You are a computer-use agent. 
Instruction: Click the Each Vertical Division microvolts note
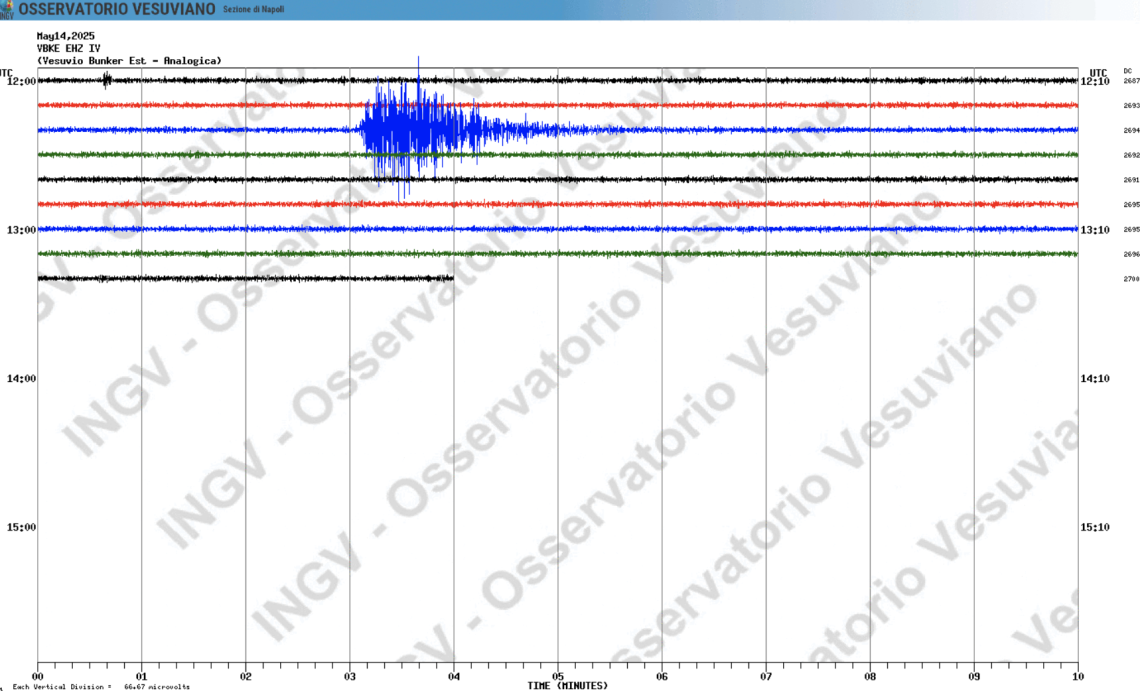coord(101,687)
